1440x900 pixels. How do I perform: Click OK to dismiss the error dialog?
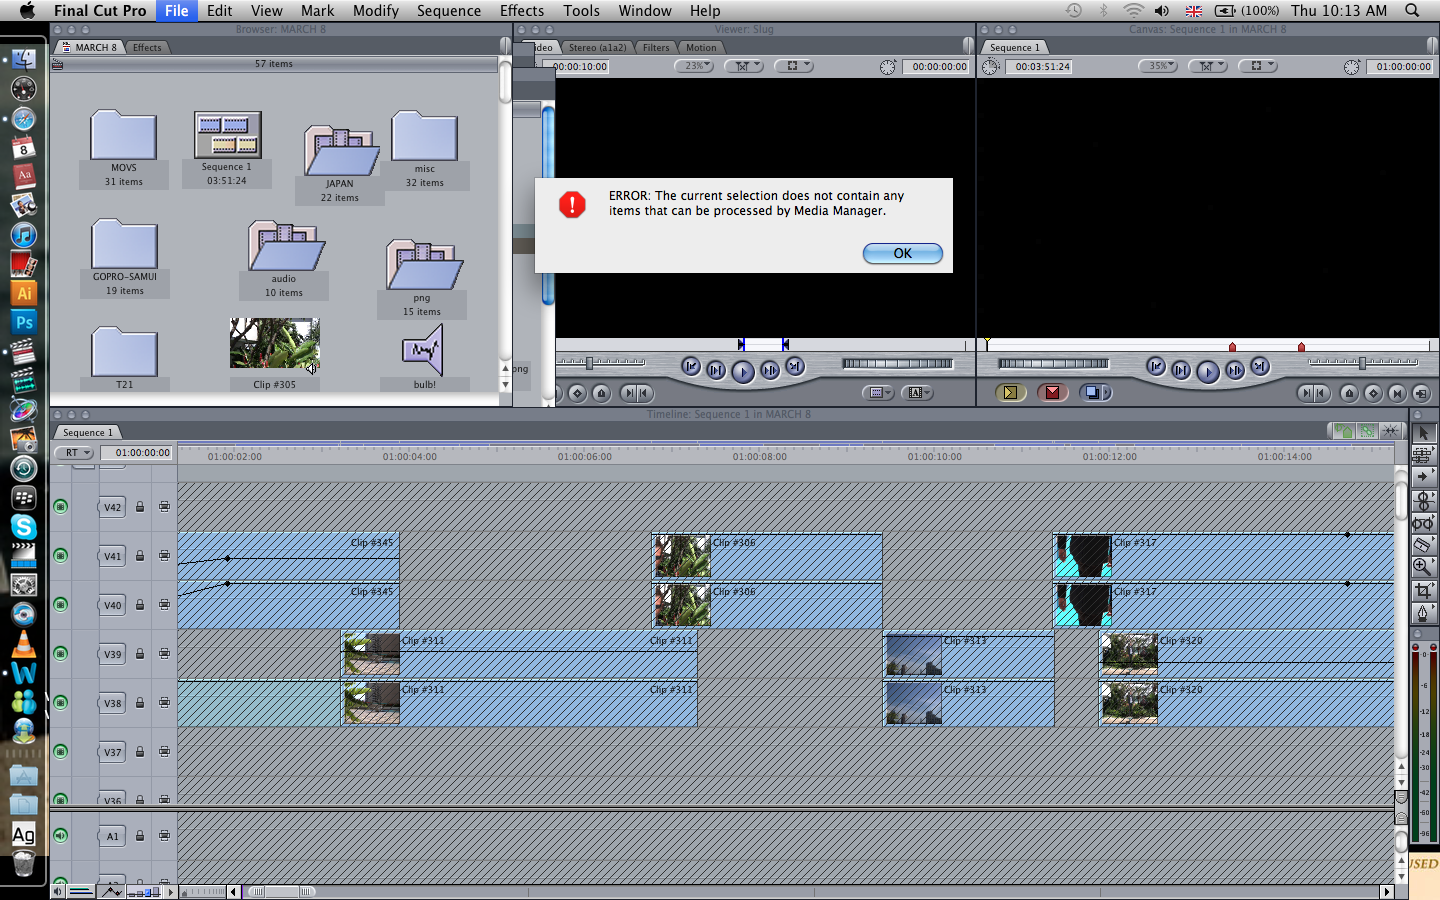902,254
